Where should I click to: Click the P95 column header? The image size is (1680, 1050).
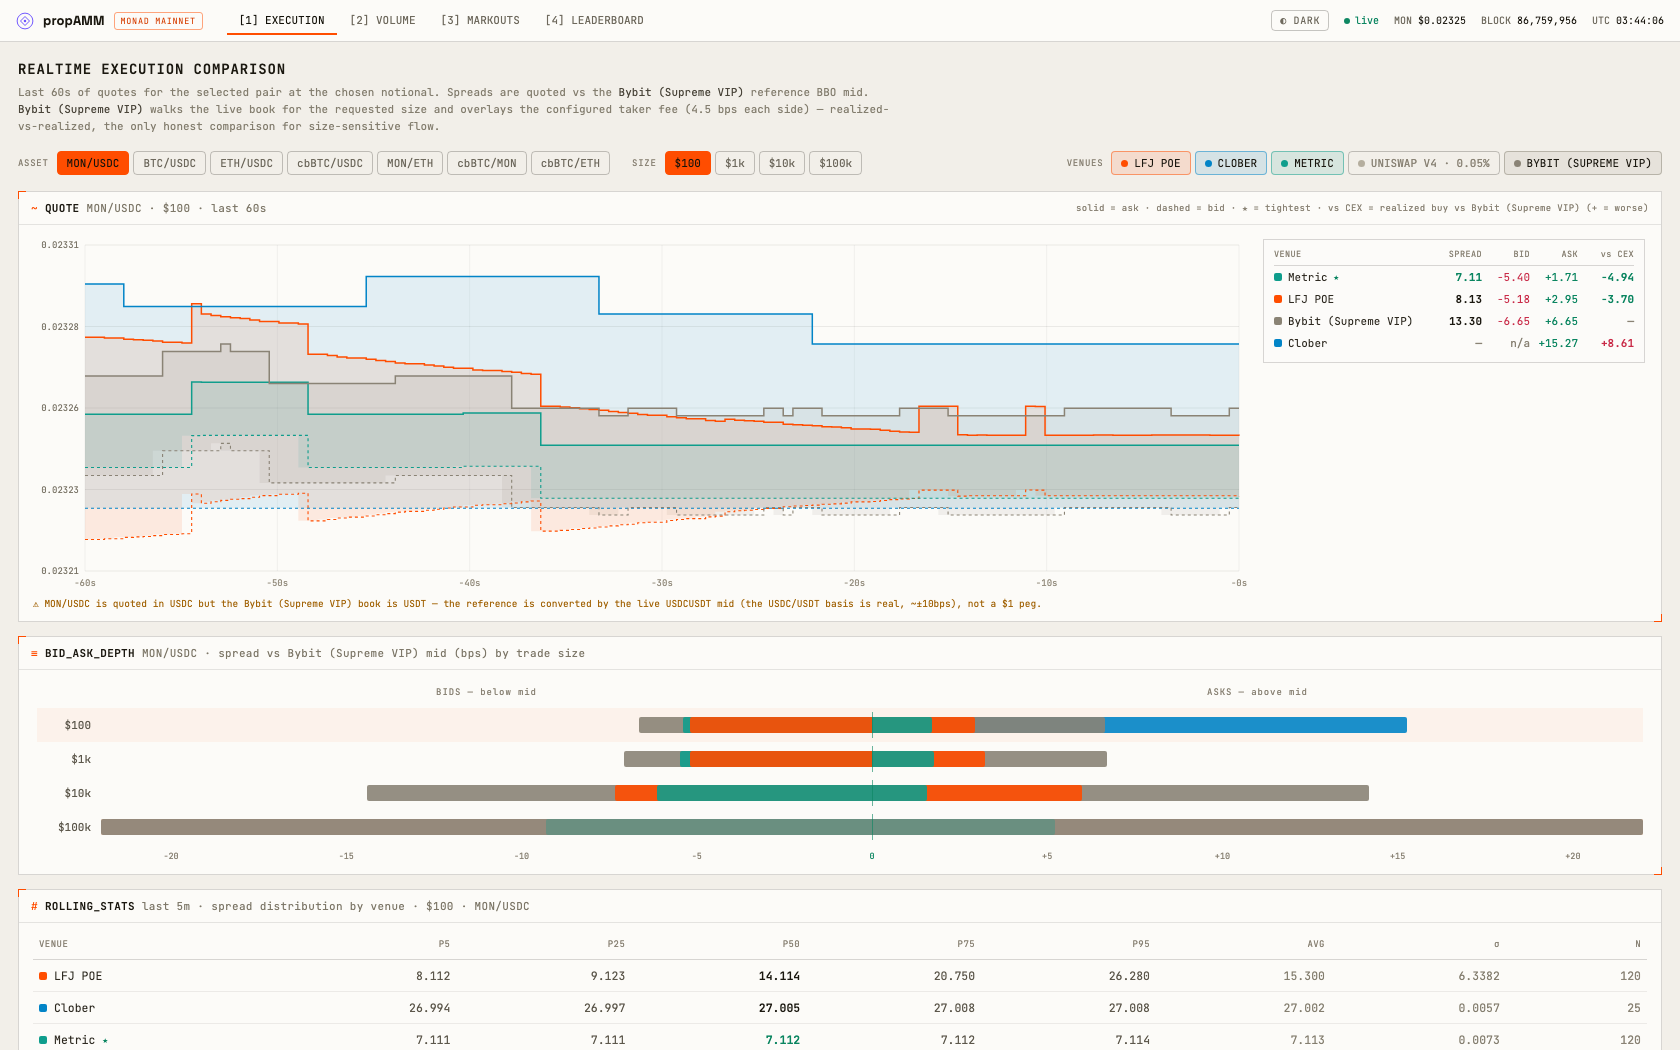[1141, 944]
